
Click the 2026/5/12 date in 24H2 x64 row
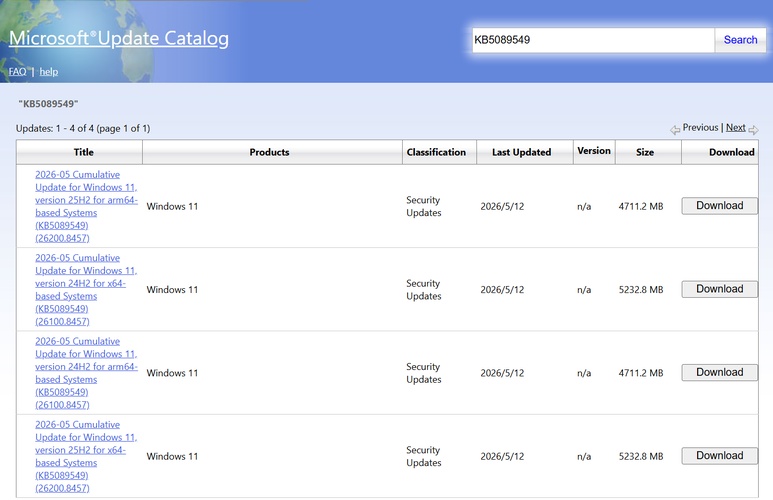(502, 290)
